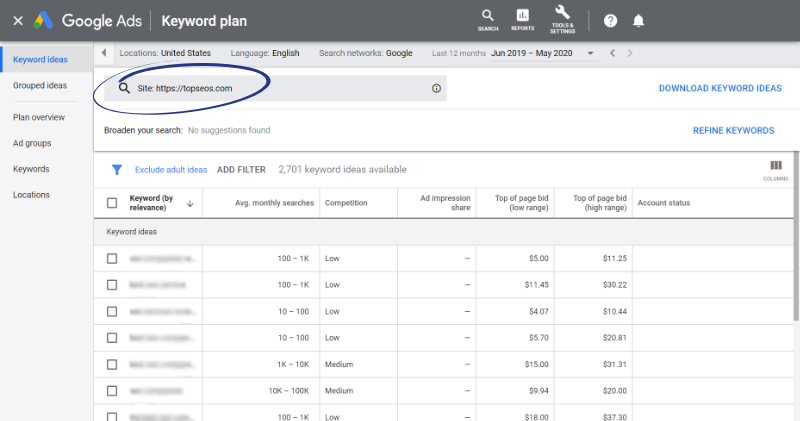Viewport: 800px width, 421px height.
Task: Click Account status column header
Action: pyautogui.click(x=663, y=203)
